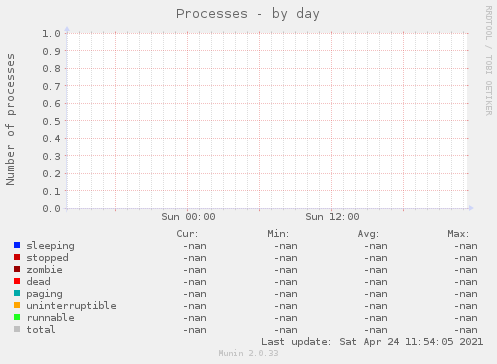This screenshot has height=364, width=497.
Task: Click the Min value for dead
Action: pos(286,282)
